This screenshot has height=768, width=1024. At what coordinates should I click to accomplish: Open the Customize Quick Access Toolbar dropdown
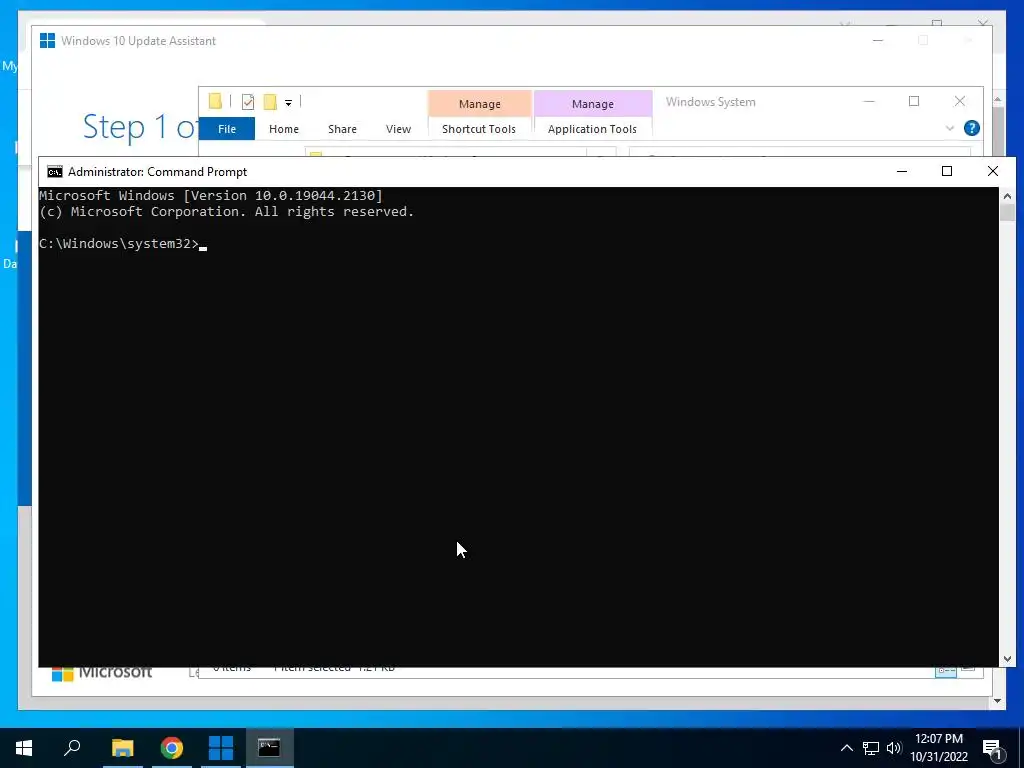click(x=288, y=102)
